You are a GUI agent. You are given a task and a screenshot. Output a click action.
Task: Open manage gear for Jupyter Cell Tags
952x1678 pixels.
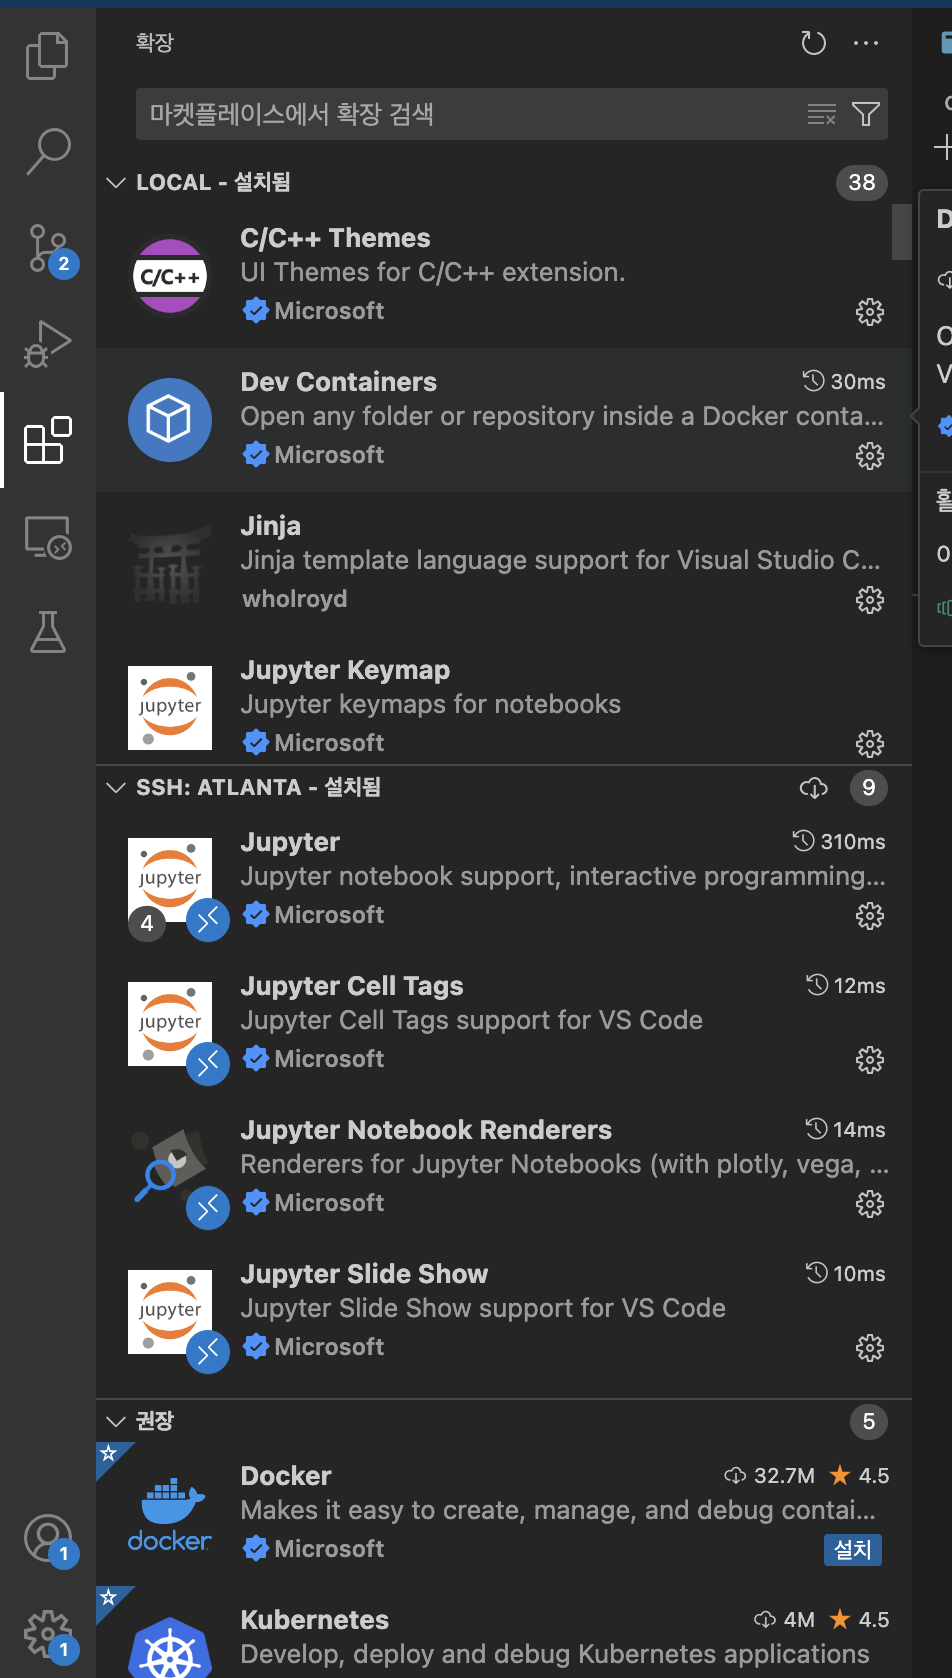coord(870,1060)
